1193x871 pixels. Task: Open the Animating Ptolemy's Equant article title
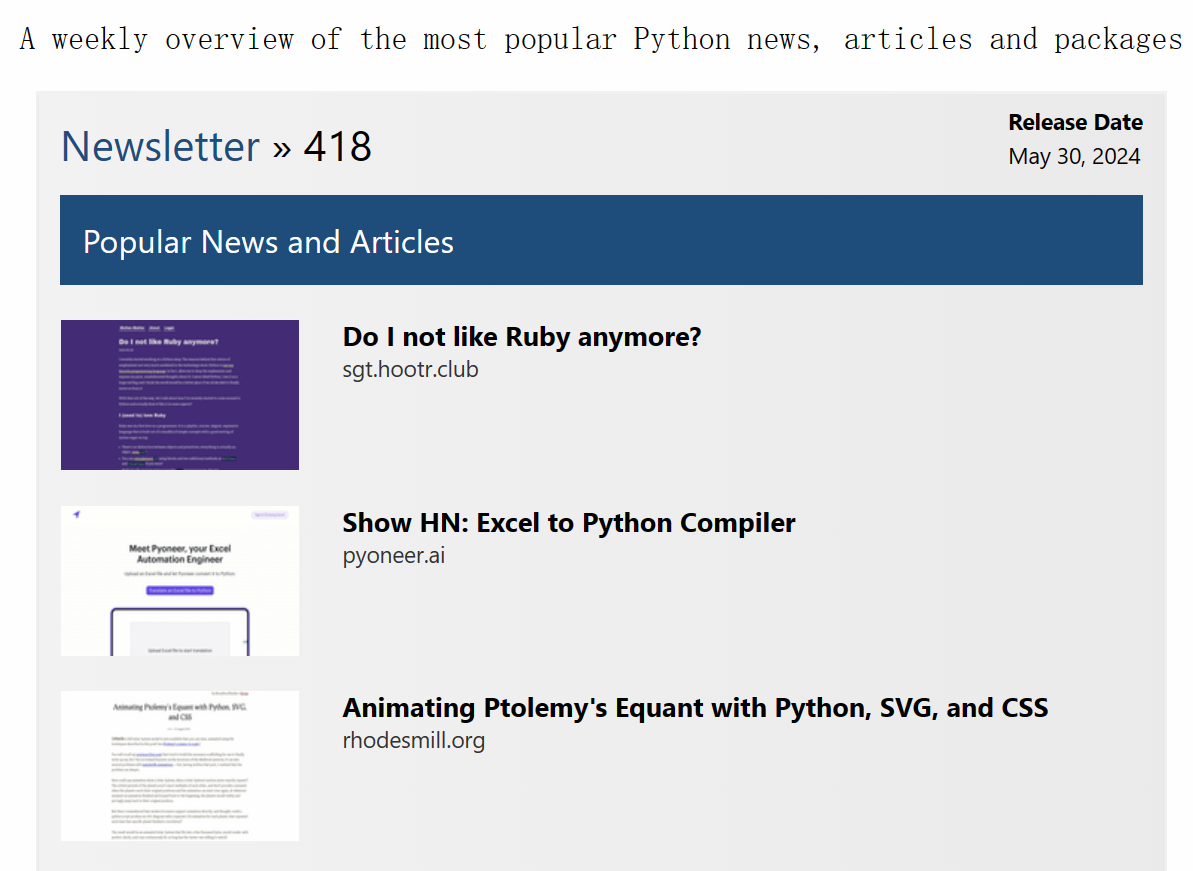tap(695, 708)
